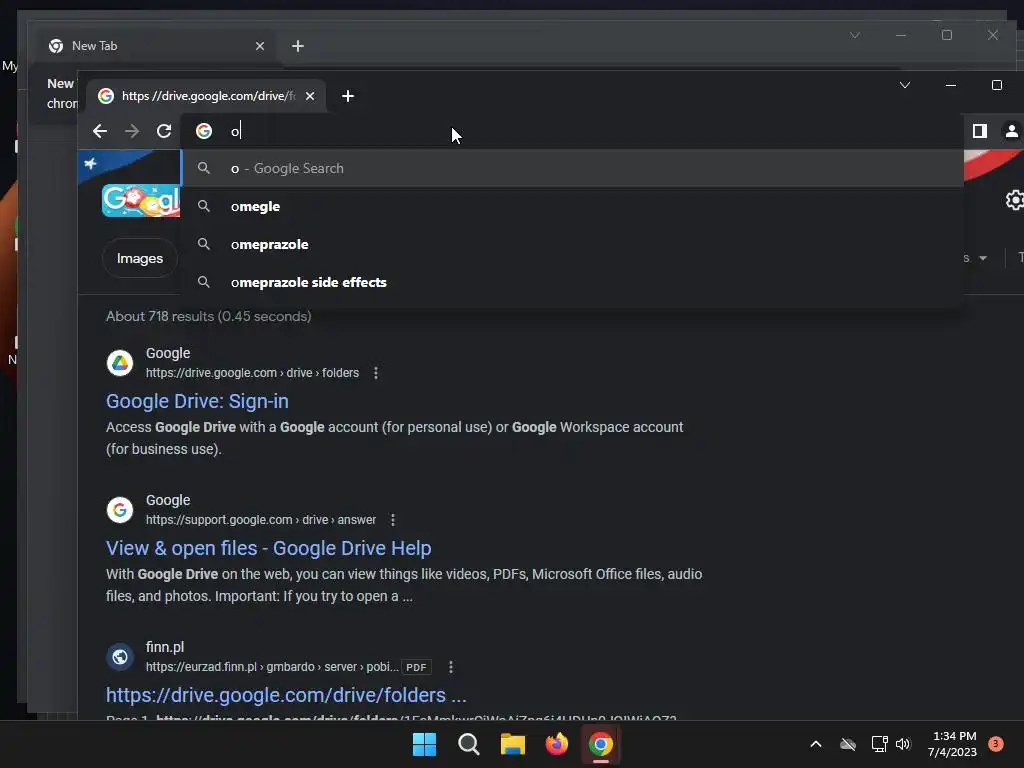This screenshot has height=768, width=1024.
Task: Open network status tray icon
Action: pyautogui.click(x=879, y=744)
